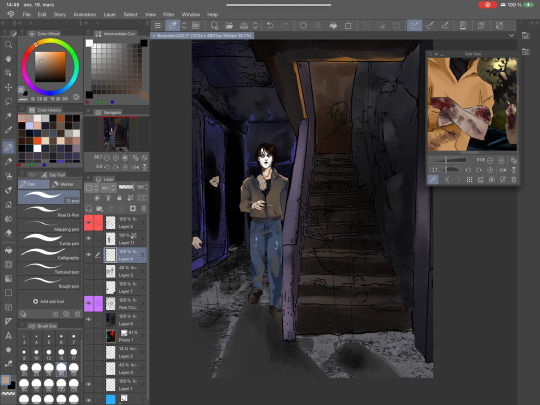Toggle visibility of Layer 1
The image size is (540, 405).
point(89,384)
